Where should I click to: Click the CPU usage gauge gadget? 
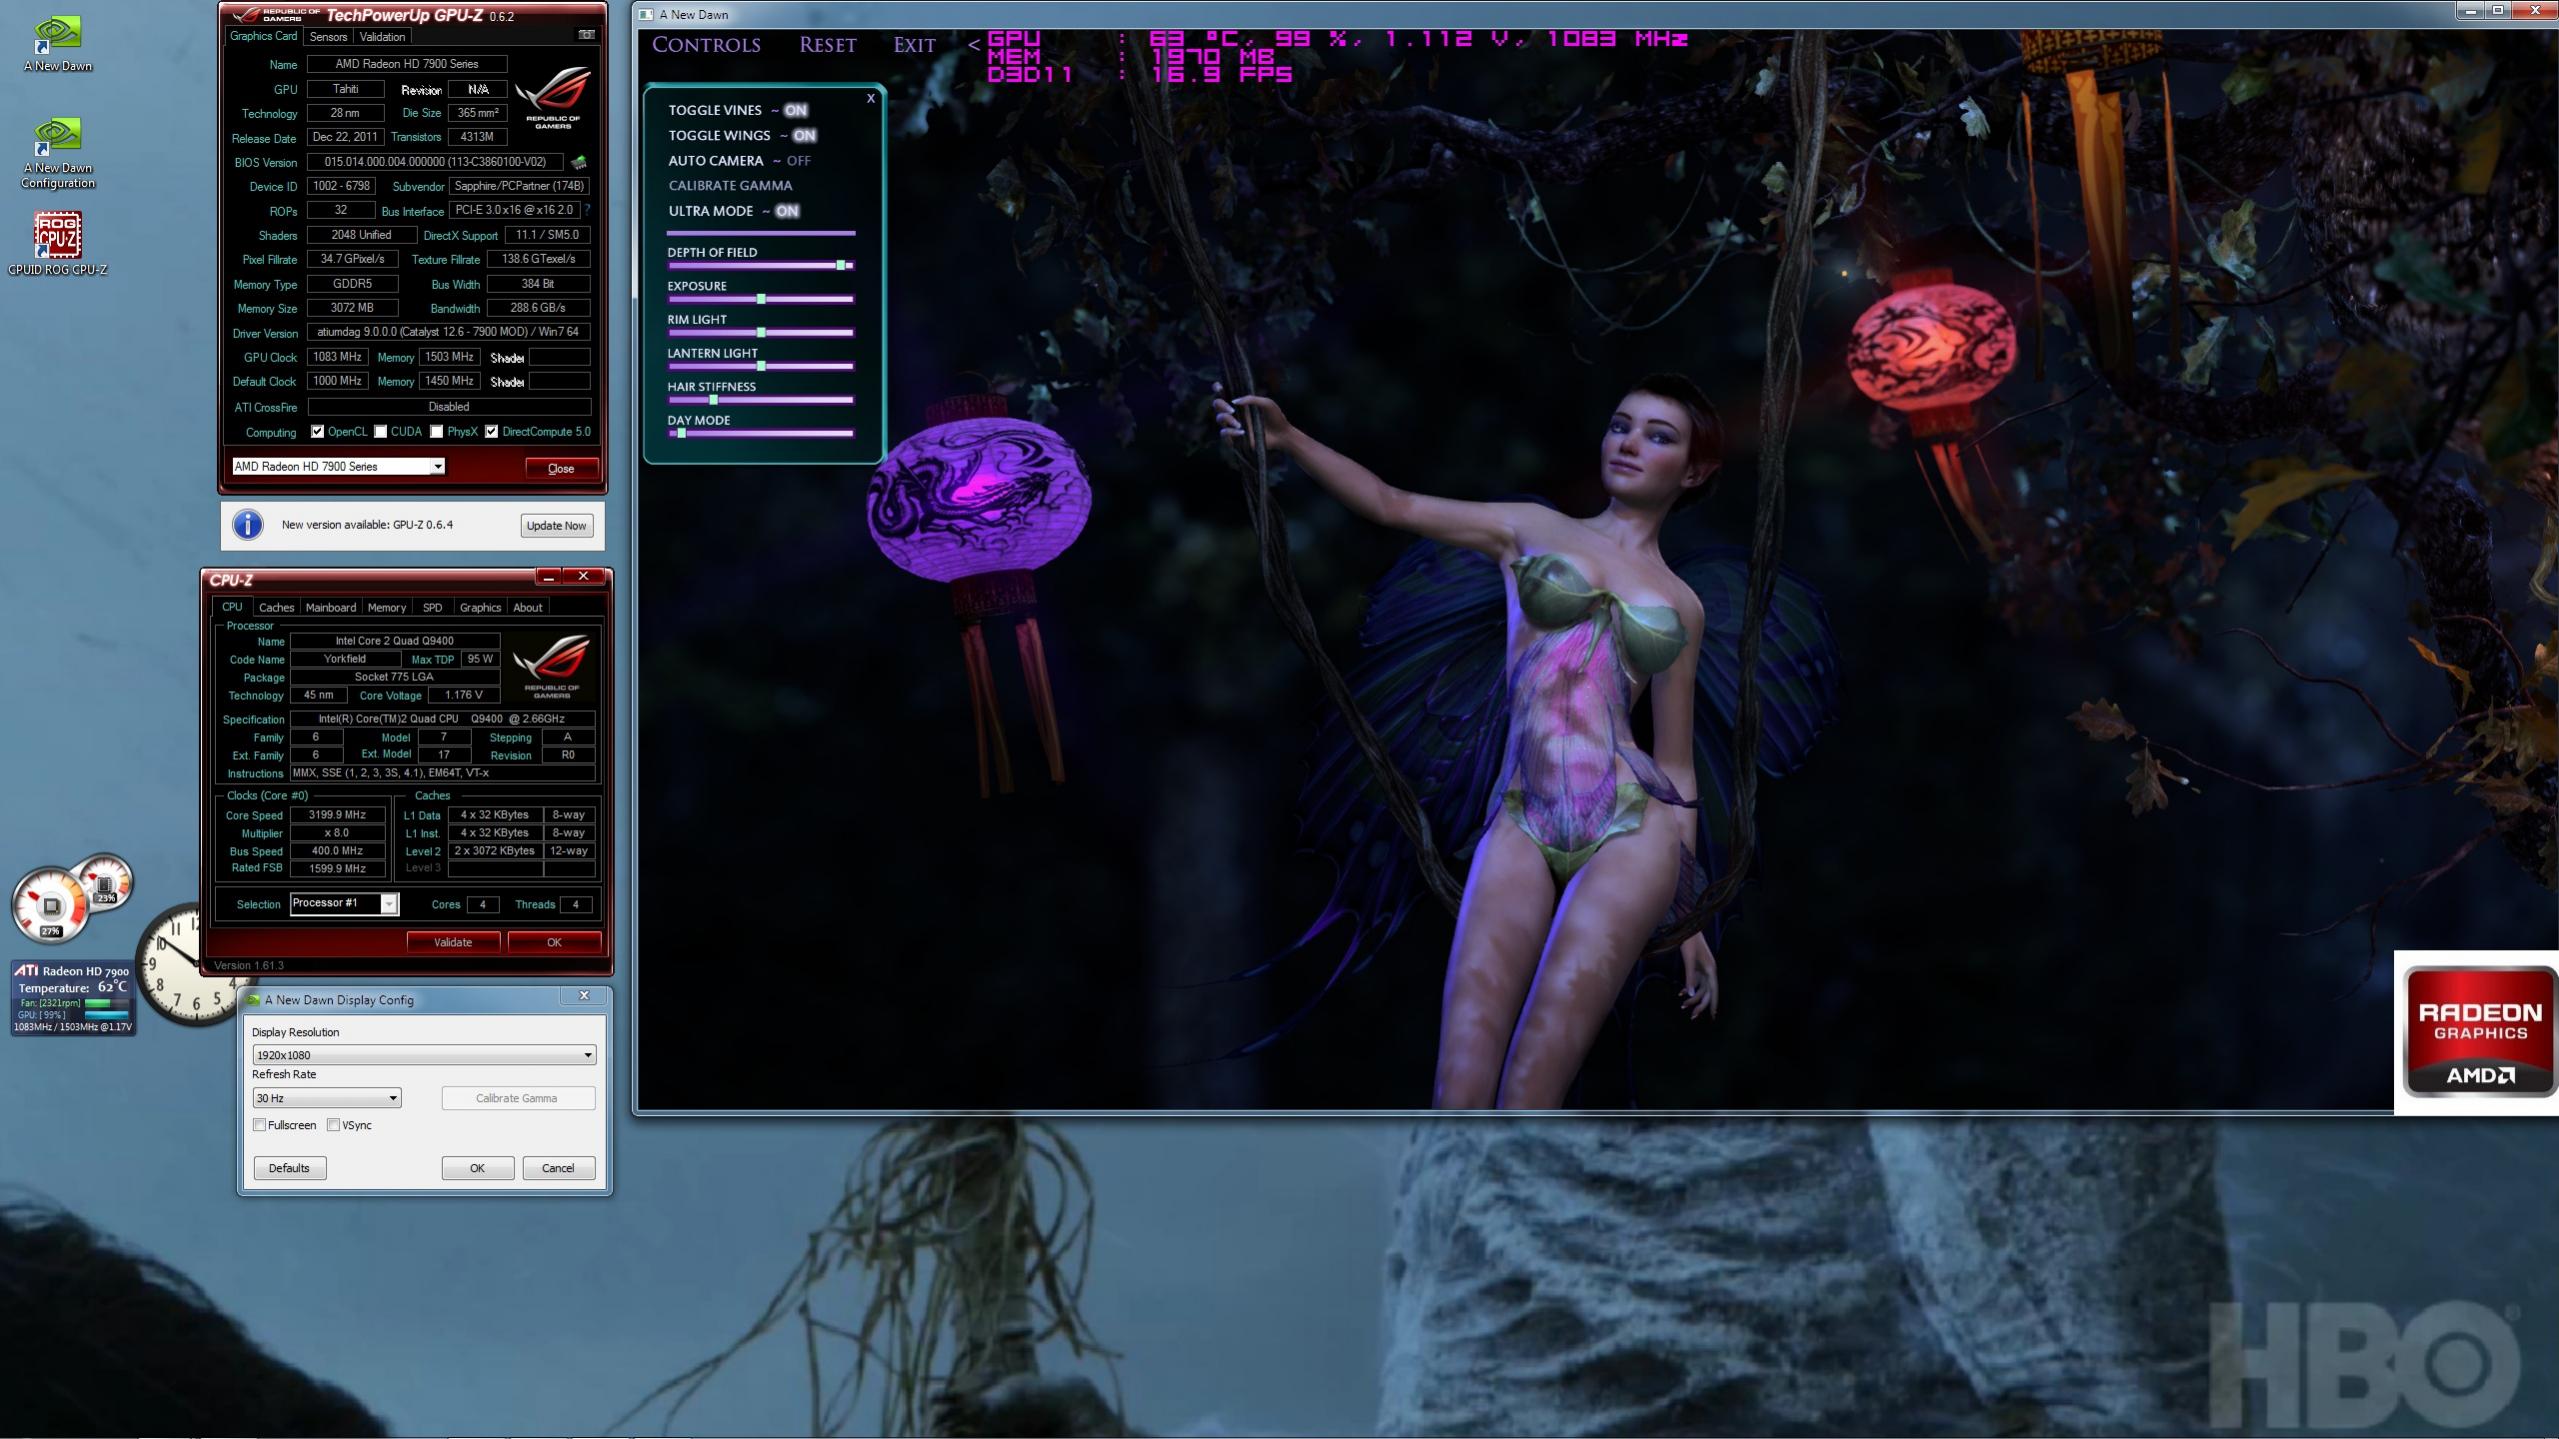[x=50, y=906]
